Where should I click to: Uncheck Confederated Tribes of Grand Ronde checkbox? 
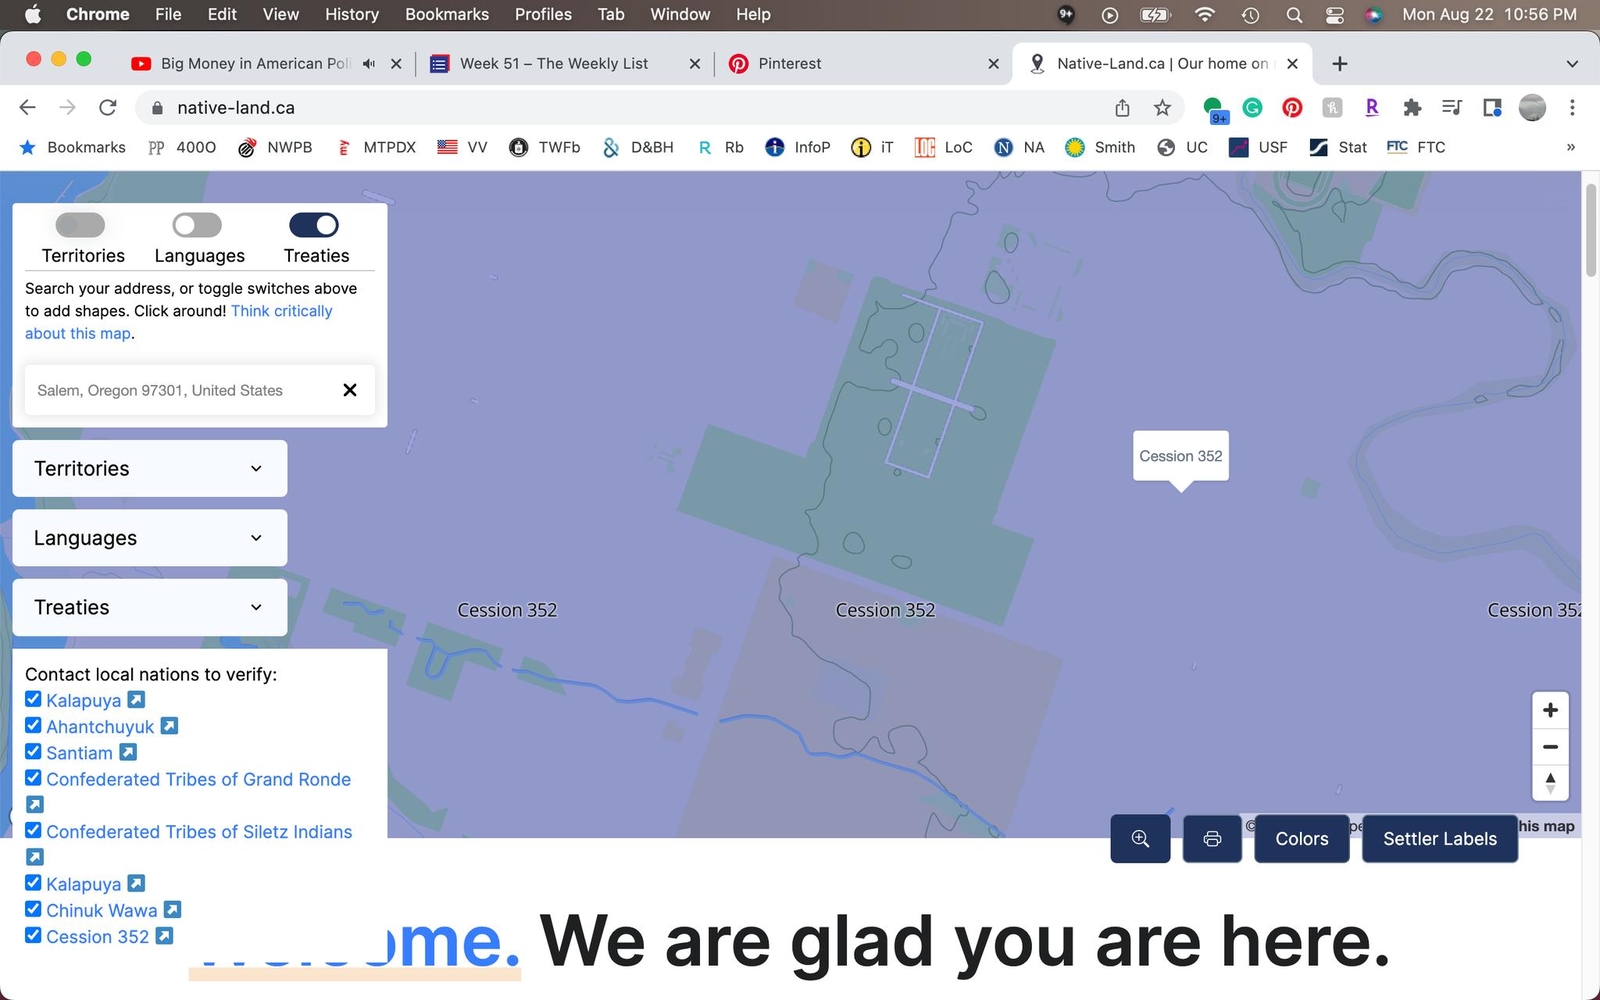tap(33, 777)
